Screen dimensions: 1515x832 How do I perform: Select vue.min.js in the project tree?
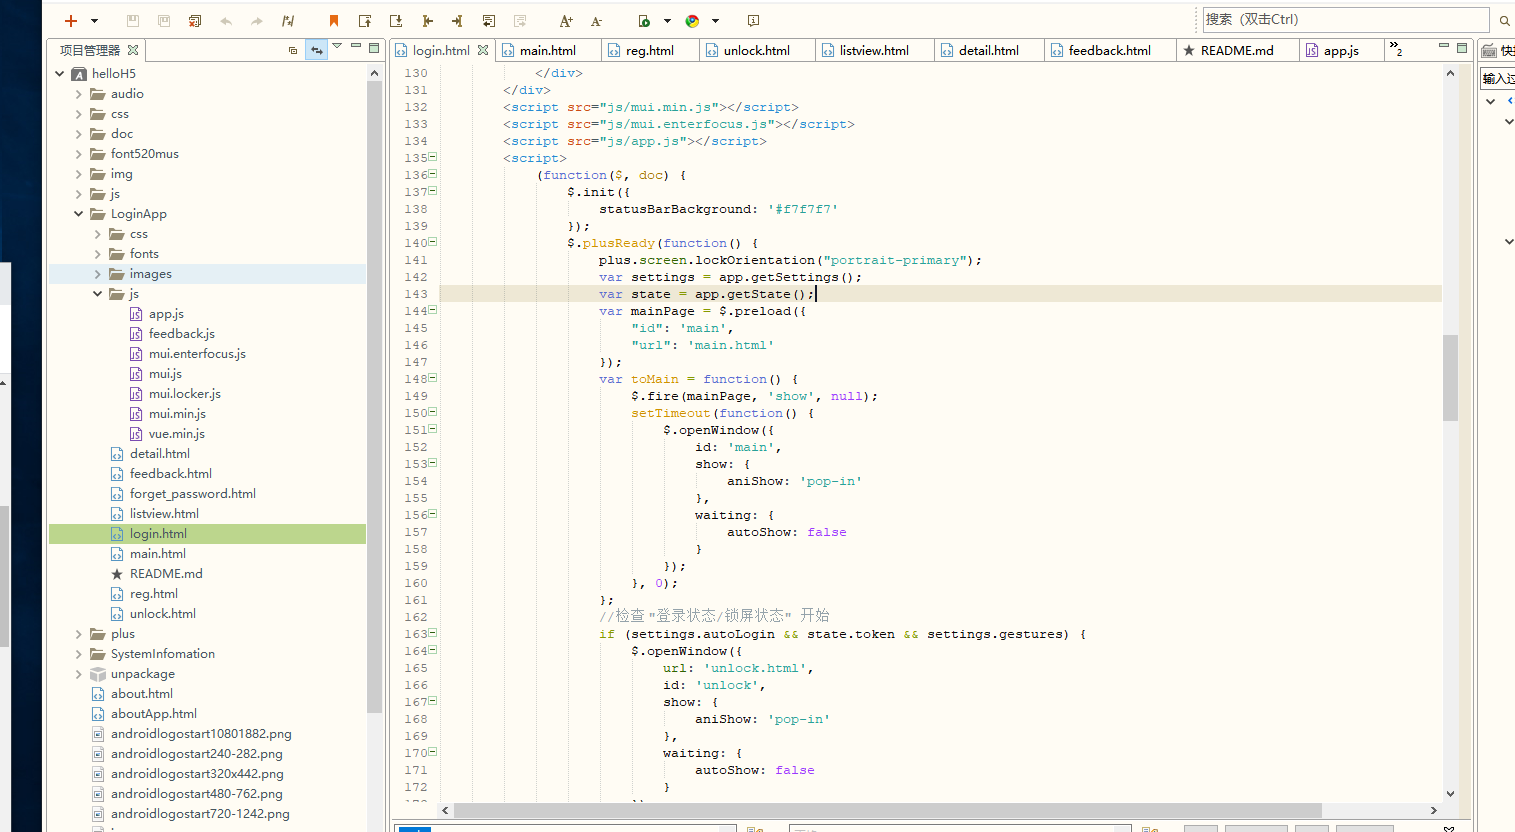tap(176, 433)
